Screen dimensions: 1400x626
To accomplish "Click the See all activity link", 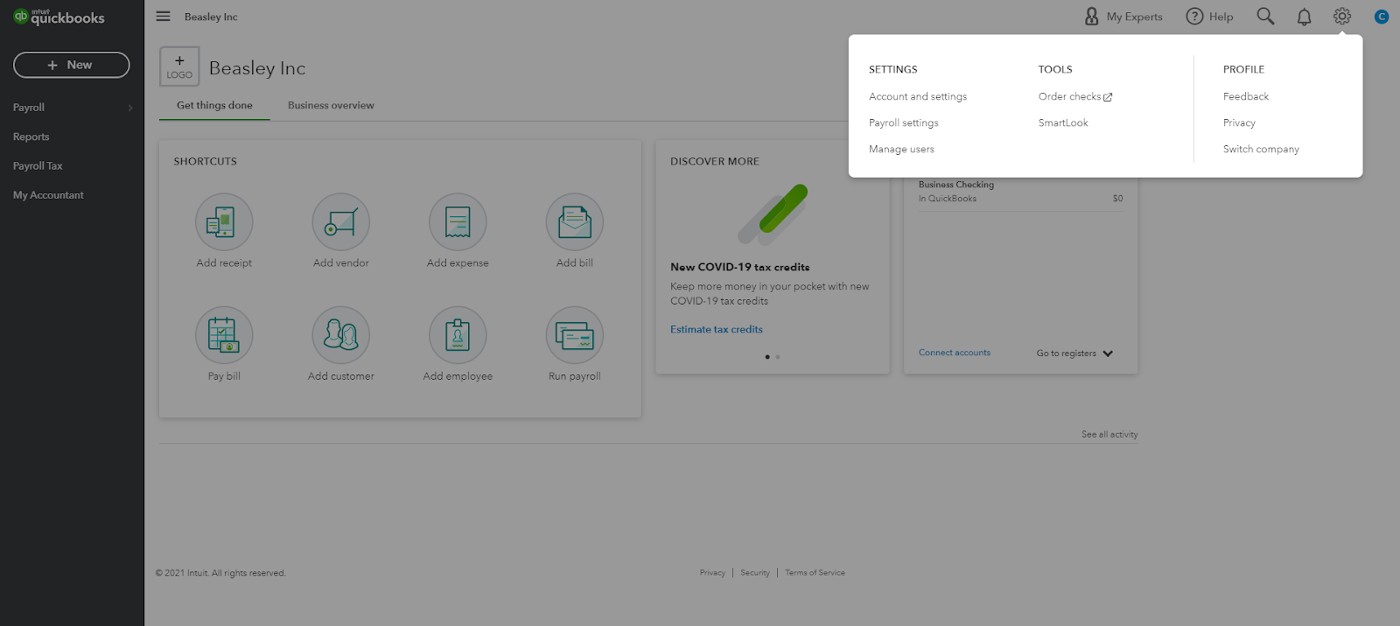I will coord(1110,435).
